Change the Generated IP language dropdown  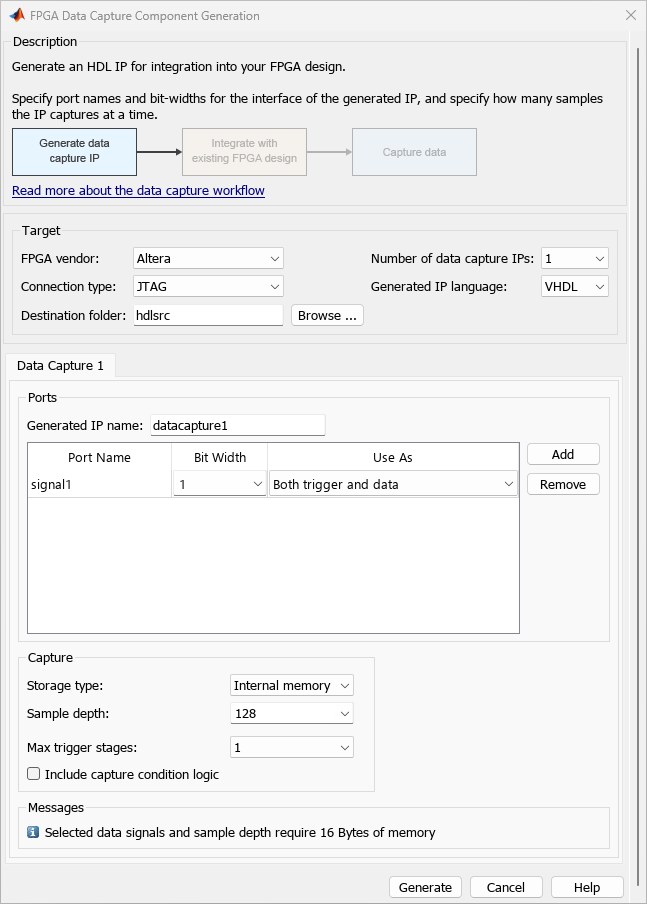pyautogui.click(x=574, y=287)
